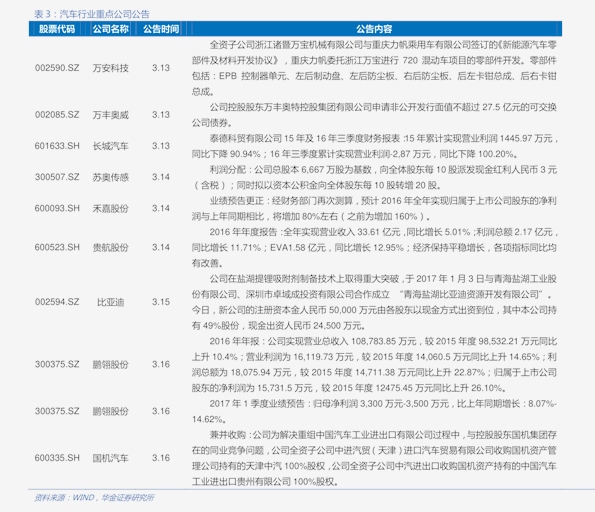The width and height of the screenshot is (595, 512).
Task: Click date 3.13 in the 长城汽车 row
Action: tap(161, 146)
